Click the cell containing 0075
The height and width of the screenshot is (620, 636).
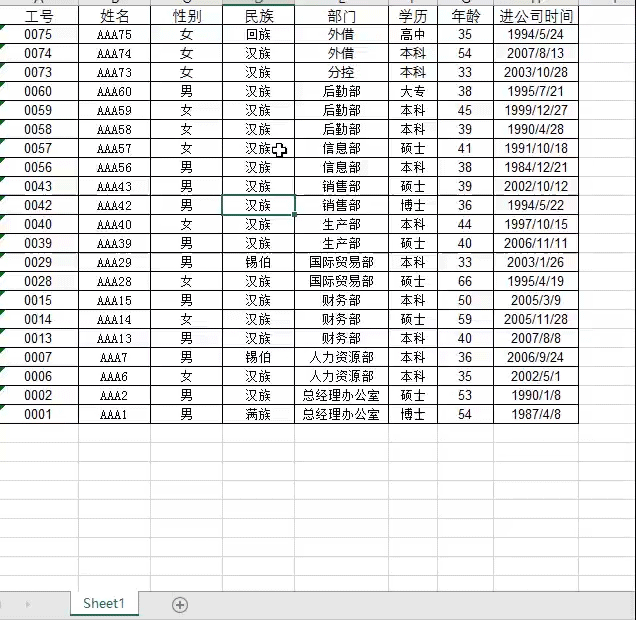coord(39,34)
